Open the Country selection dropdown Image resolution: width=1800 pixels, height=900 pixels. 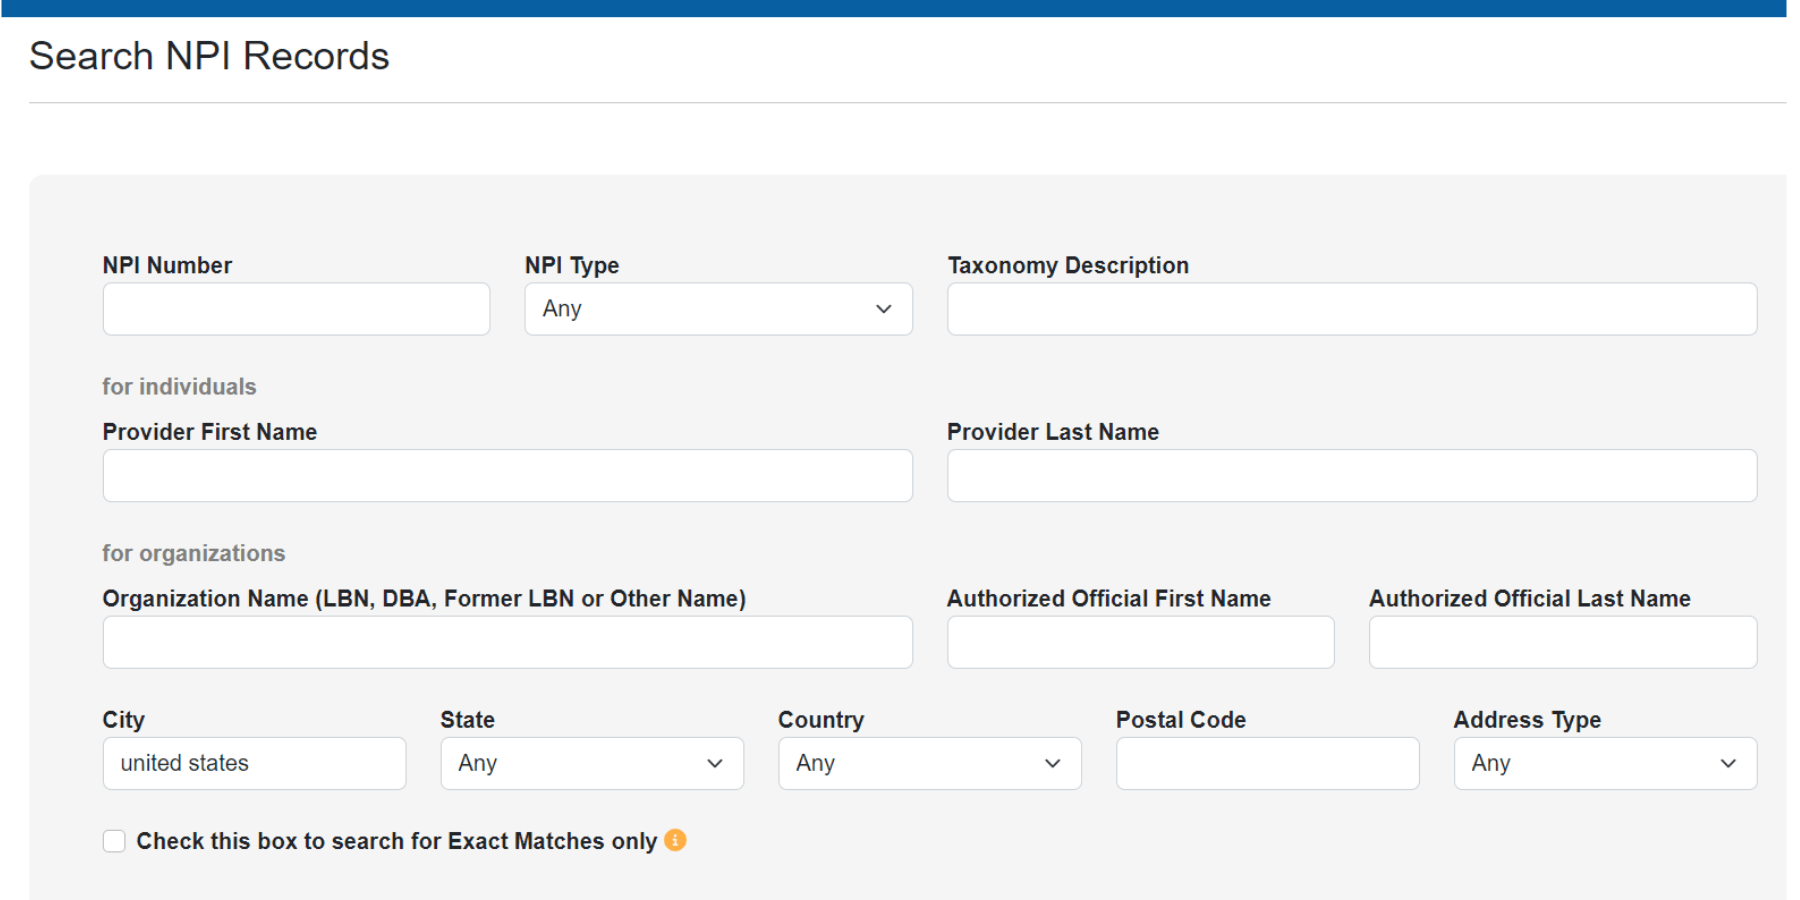click(929, 763)
